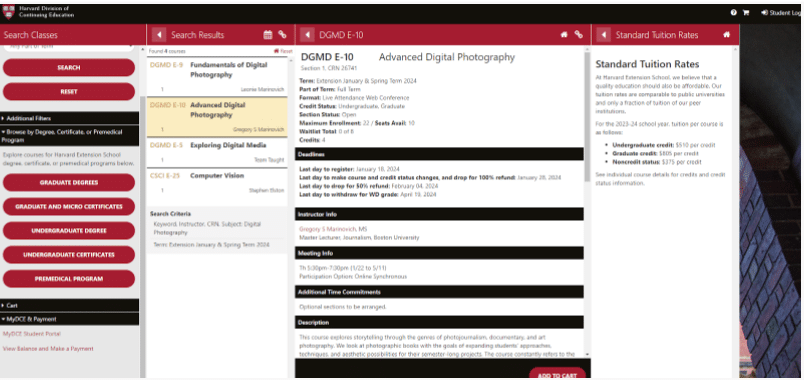
Task: Open the MyDCE Student Portal link
Action: tap(32, 334)
